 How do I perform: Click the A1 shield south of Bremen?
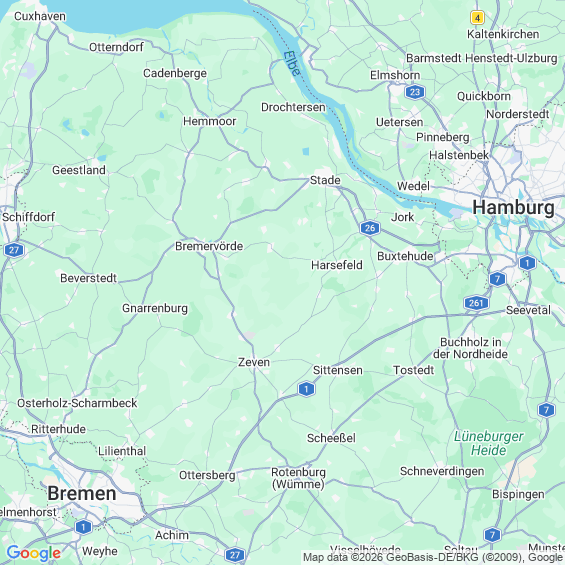pos(83,527)
